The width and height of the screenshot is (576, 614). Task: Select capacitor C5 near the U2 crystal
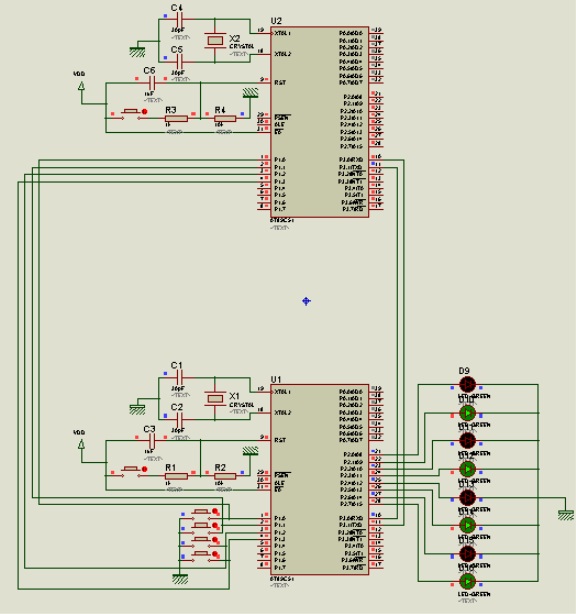(x=179, y=61)
